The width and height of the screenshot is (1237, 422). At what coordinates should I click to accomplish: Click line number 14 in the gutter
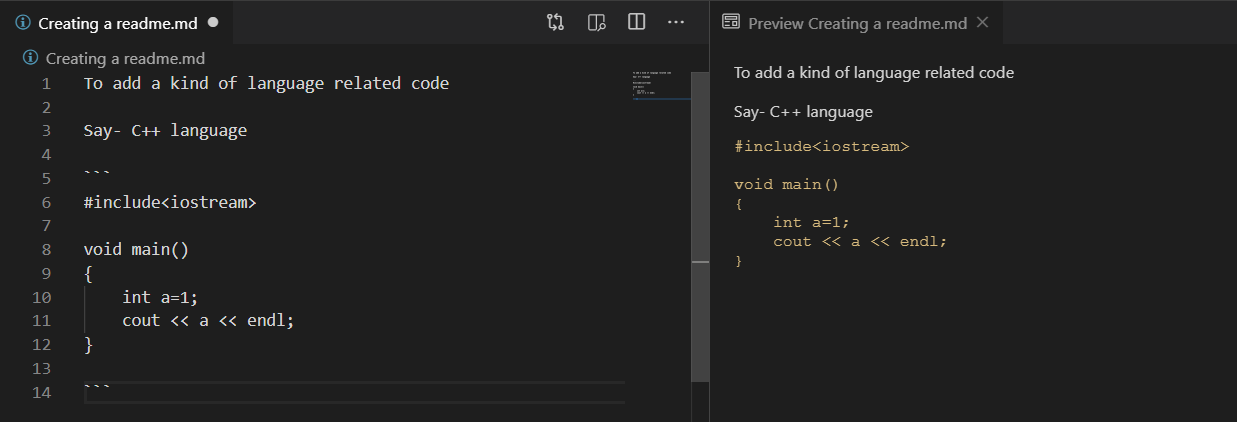(41, 392)
